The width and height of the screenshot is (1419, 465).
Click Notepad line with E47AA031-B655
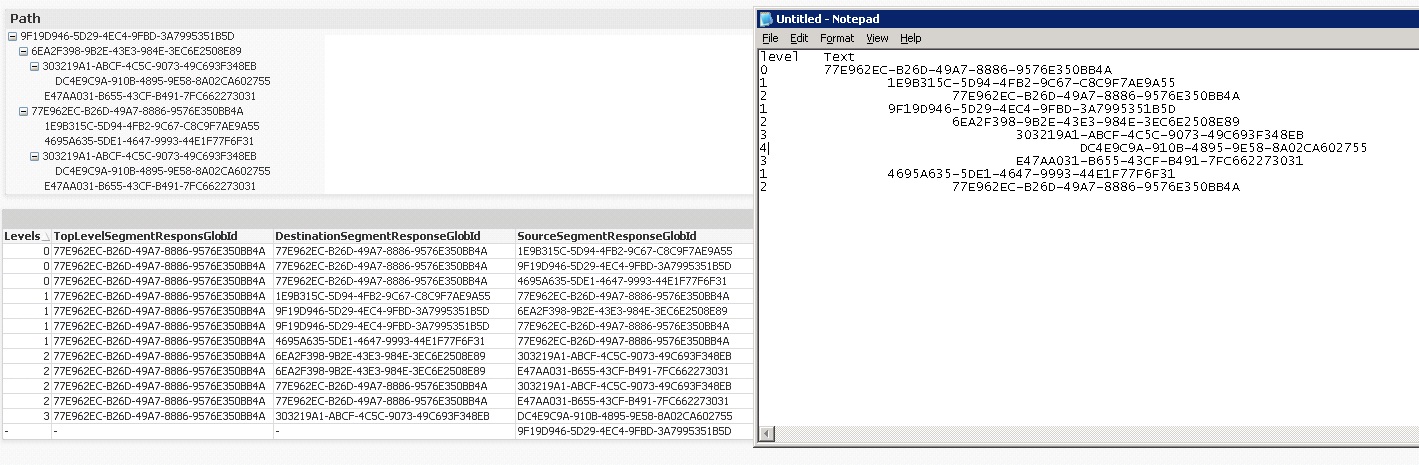1159,161
